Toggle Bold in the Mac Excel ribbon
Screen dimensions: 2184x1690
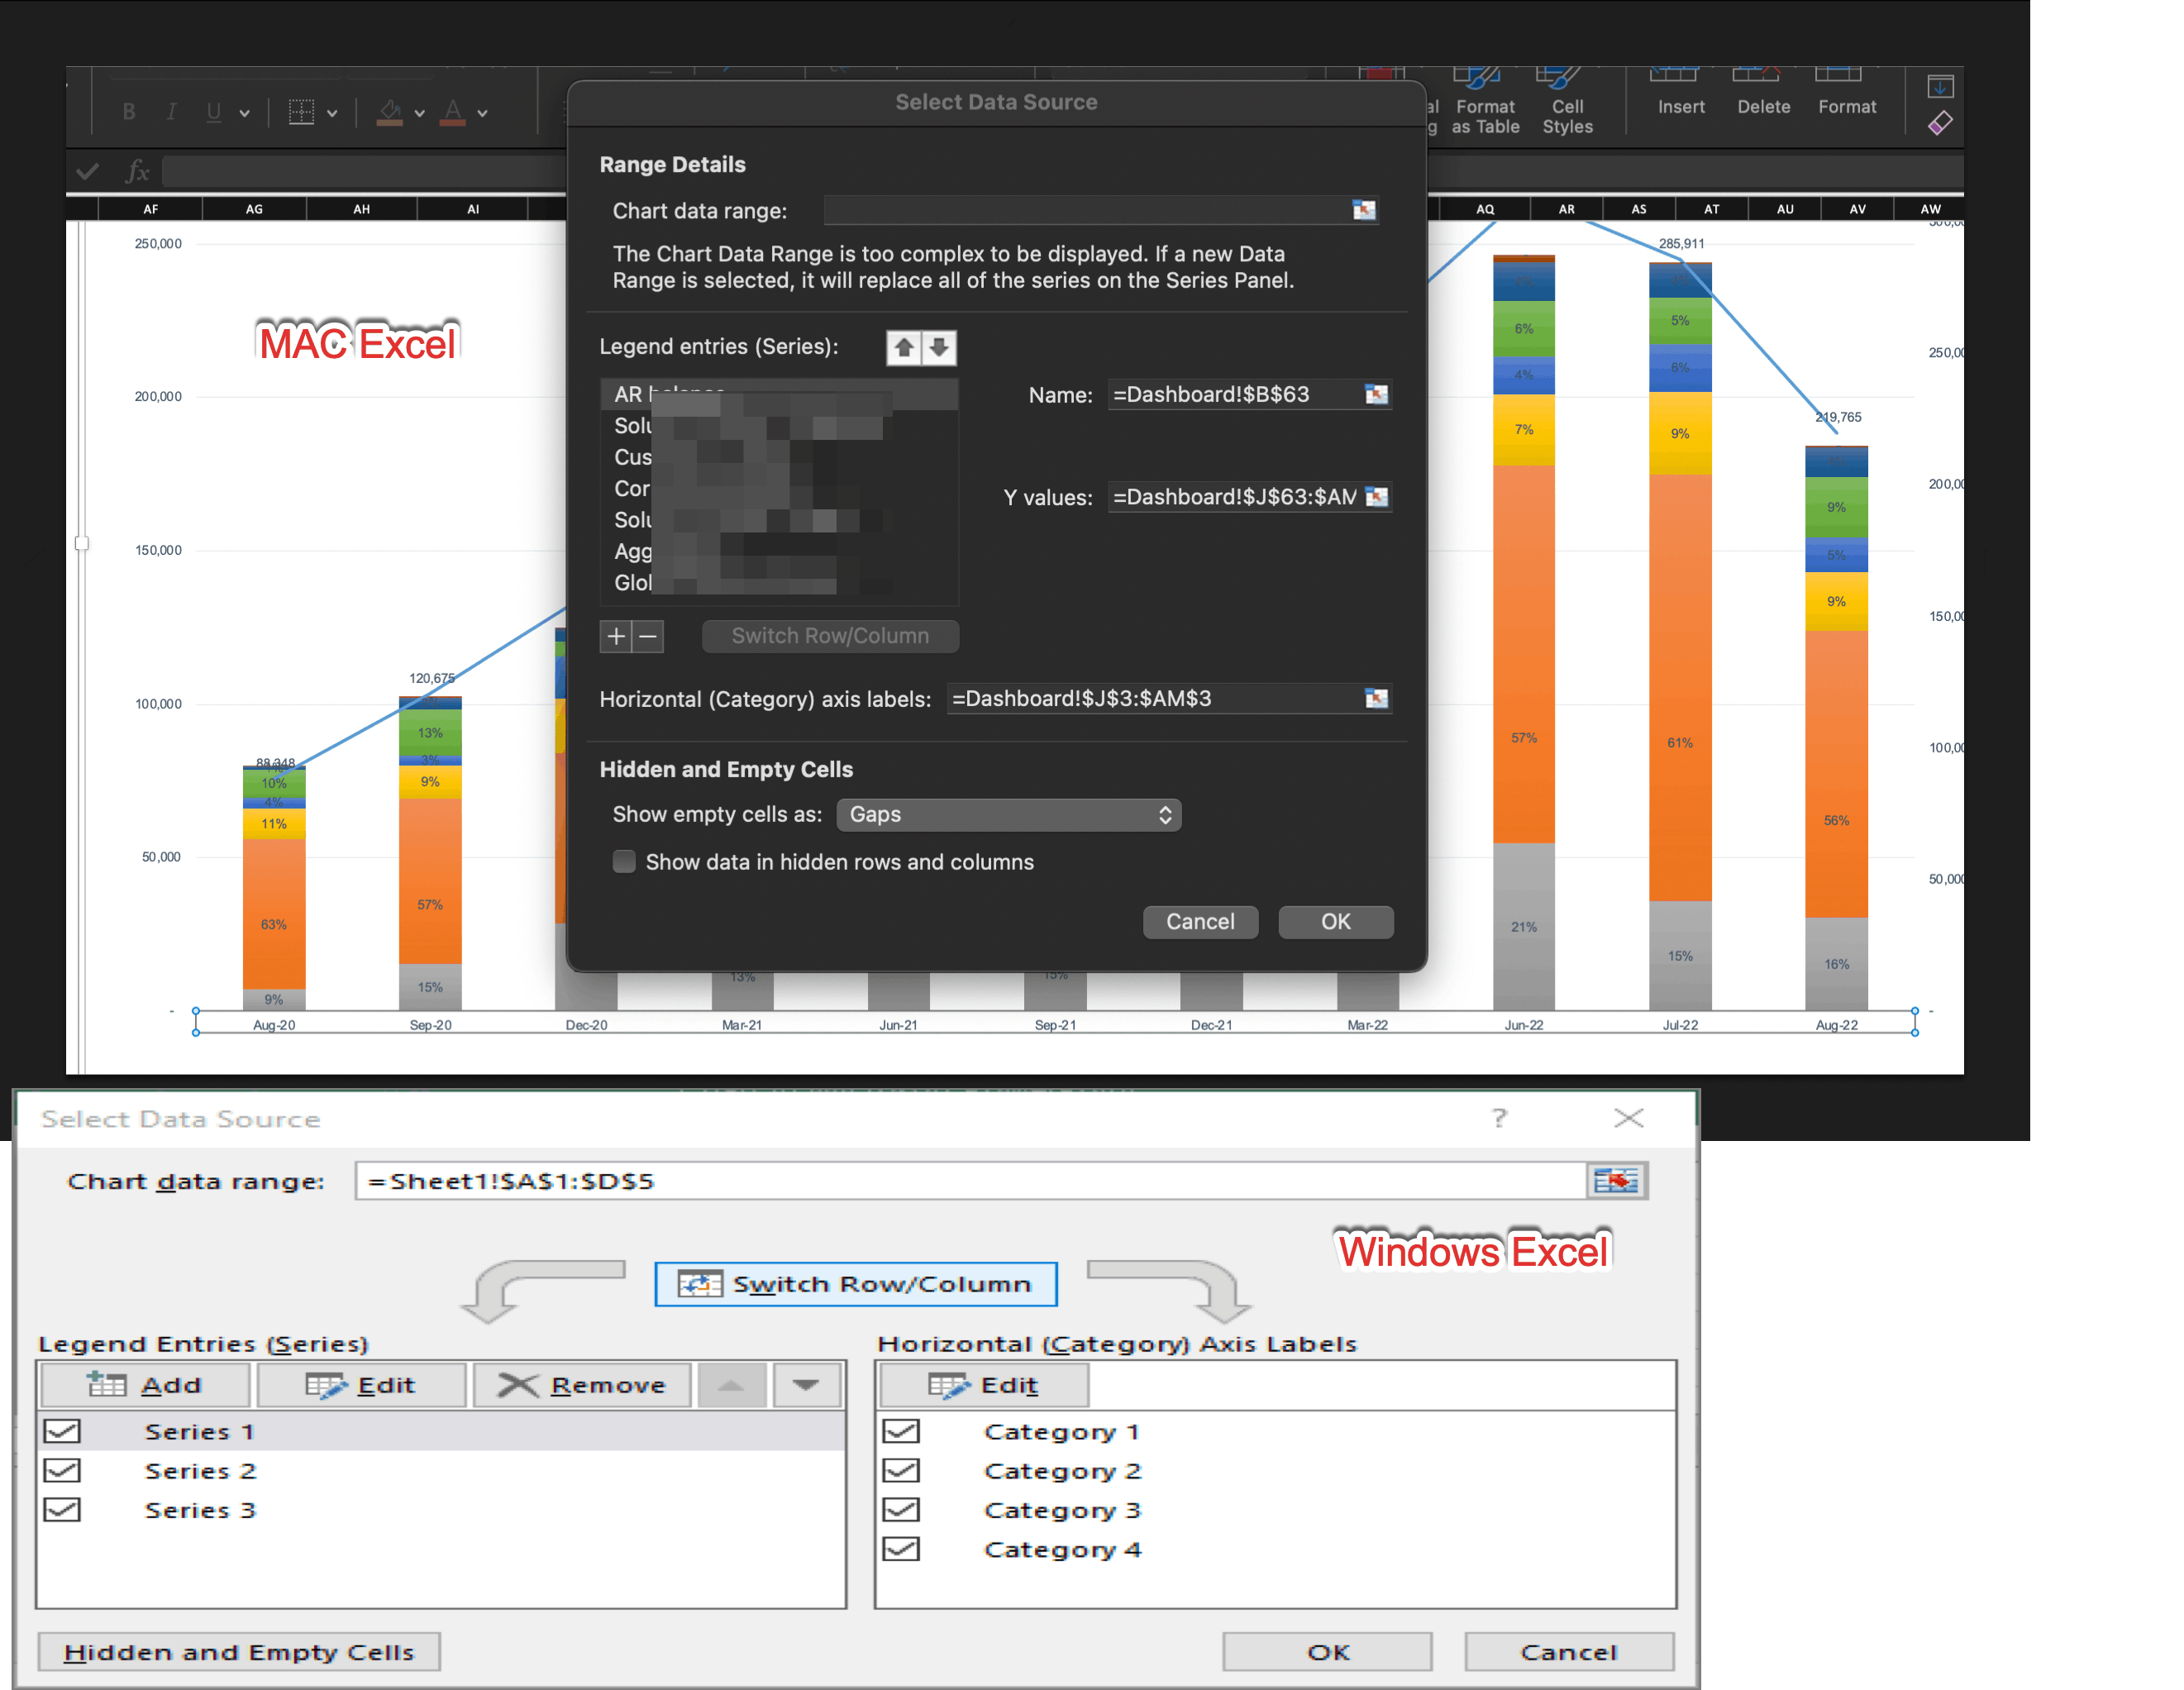(x=129, y=112)
